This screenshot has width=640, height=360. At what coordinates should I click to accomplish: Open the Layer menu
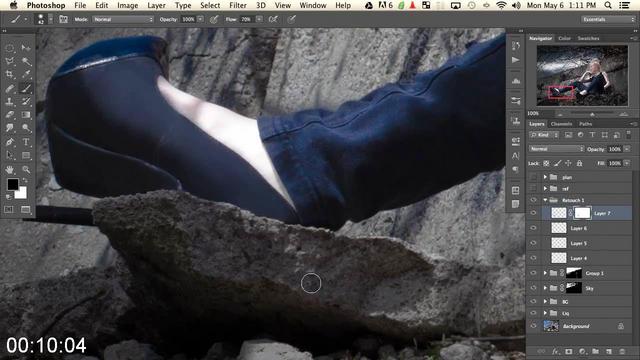pyautogui.click(x=156, y=5)
